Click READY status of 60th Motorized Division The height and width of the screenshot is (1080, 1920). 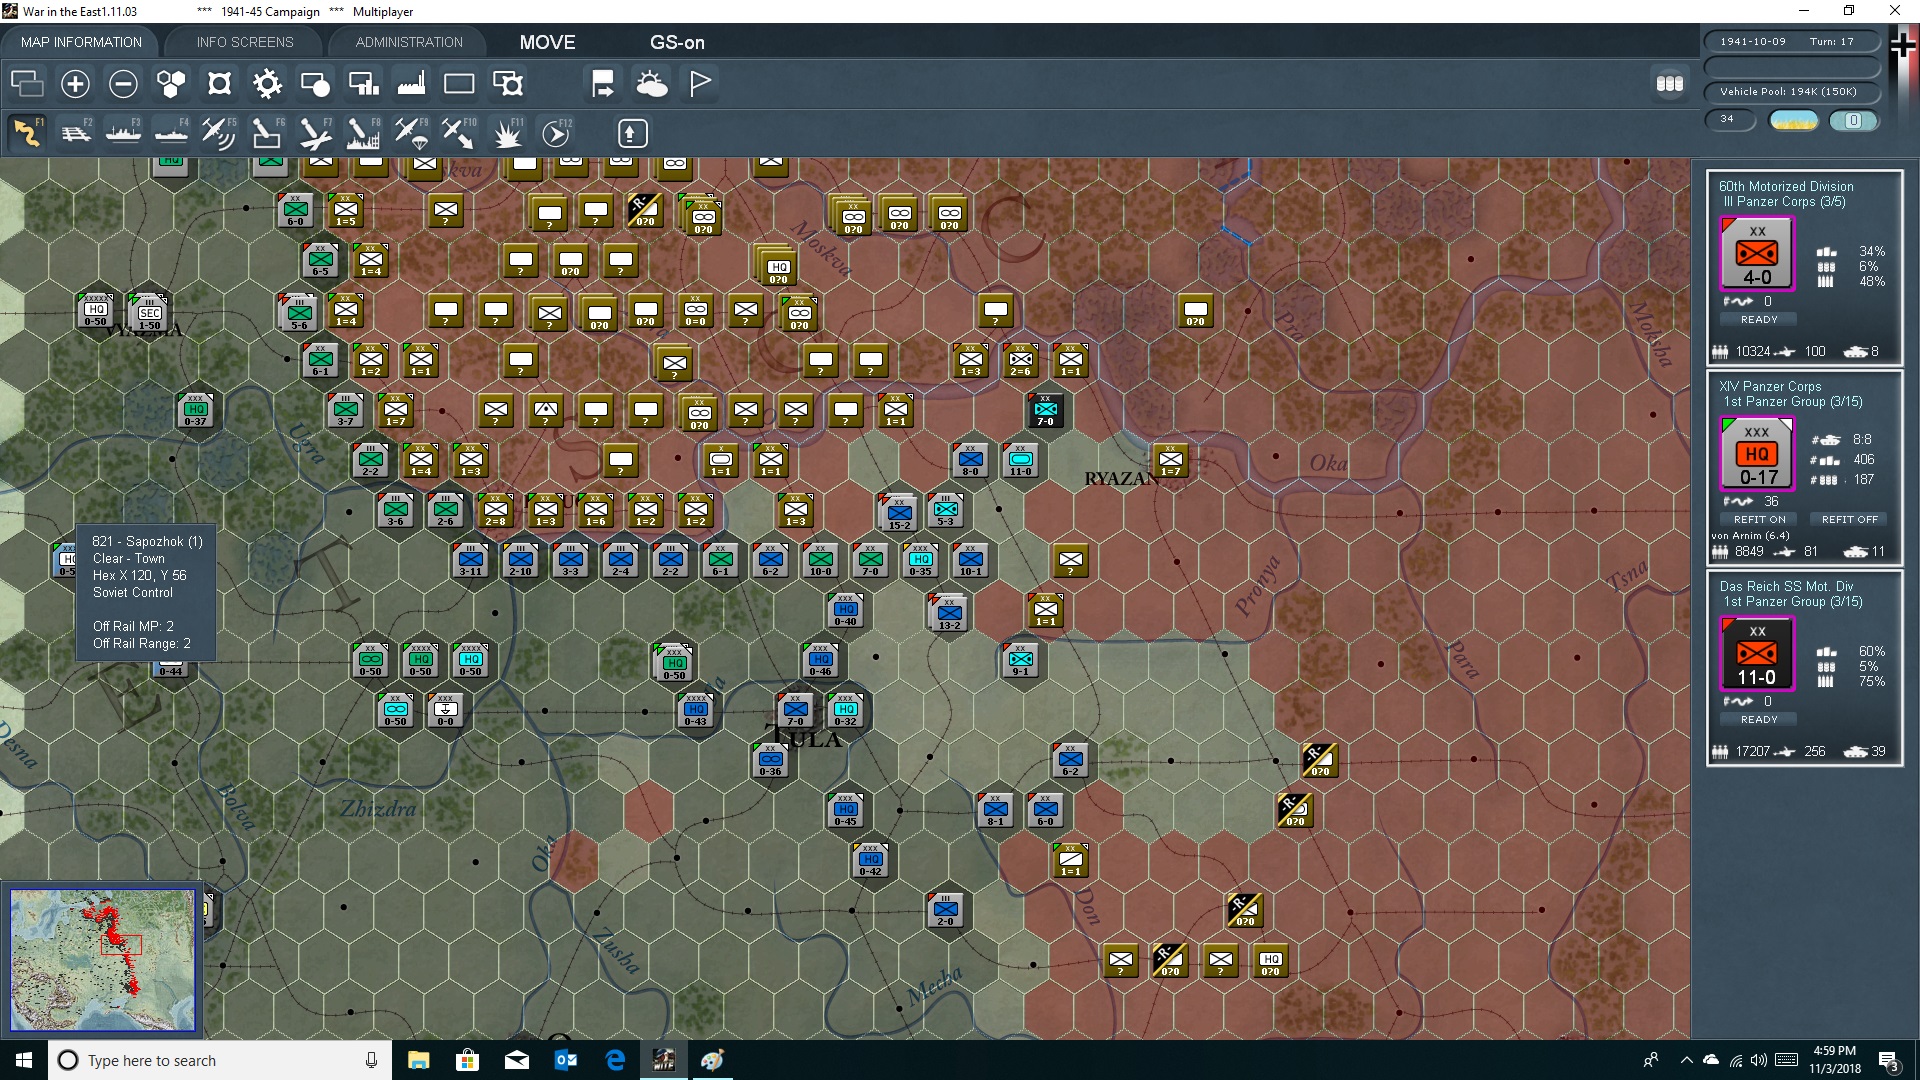[x=1759, y=319]
